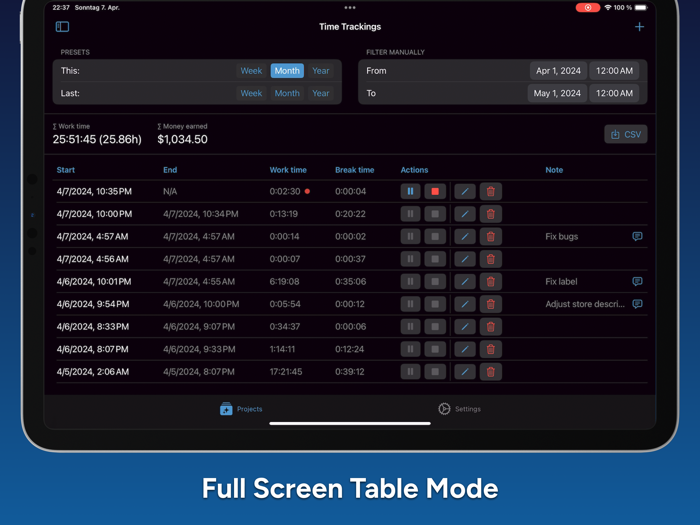The width and height of the screenshot is (700, 525).
Task: Tap the three-dot multitasking menu
Action: pos(350,8)
